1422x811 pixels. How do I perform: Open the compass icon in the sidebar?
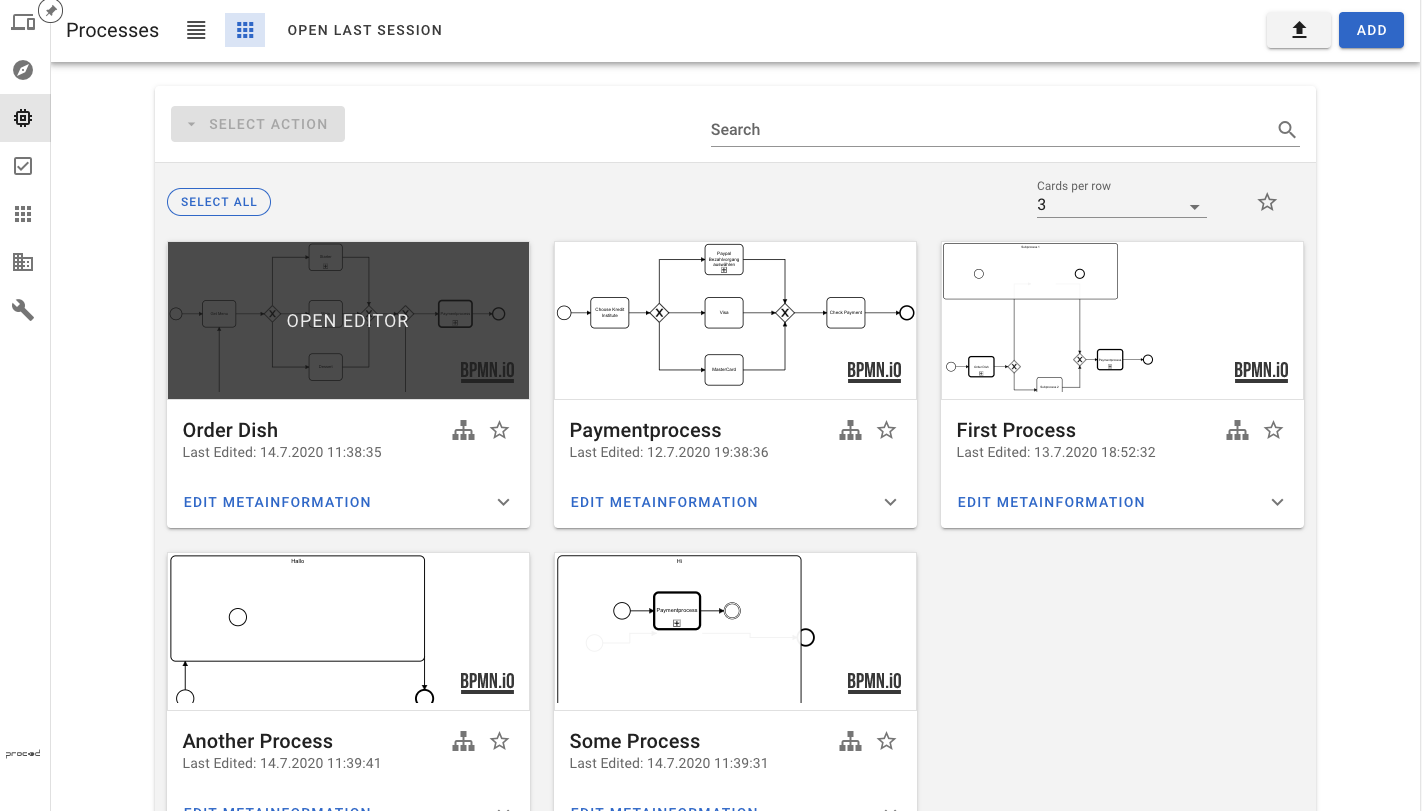pos(23,70)
